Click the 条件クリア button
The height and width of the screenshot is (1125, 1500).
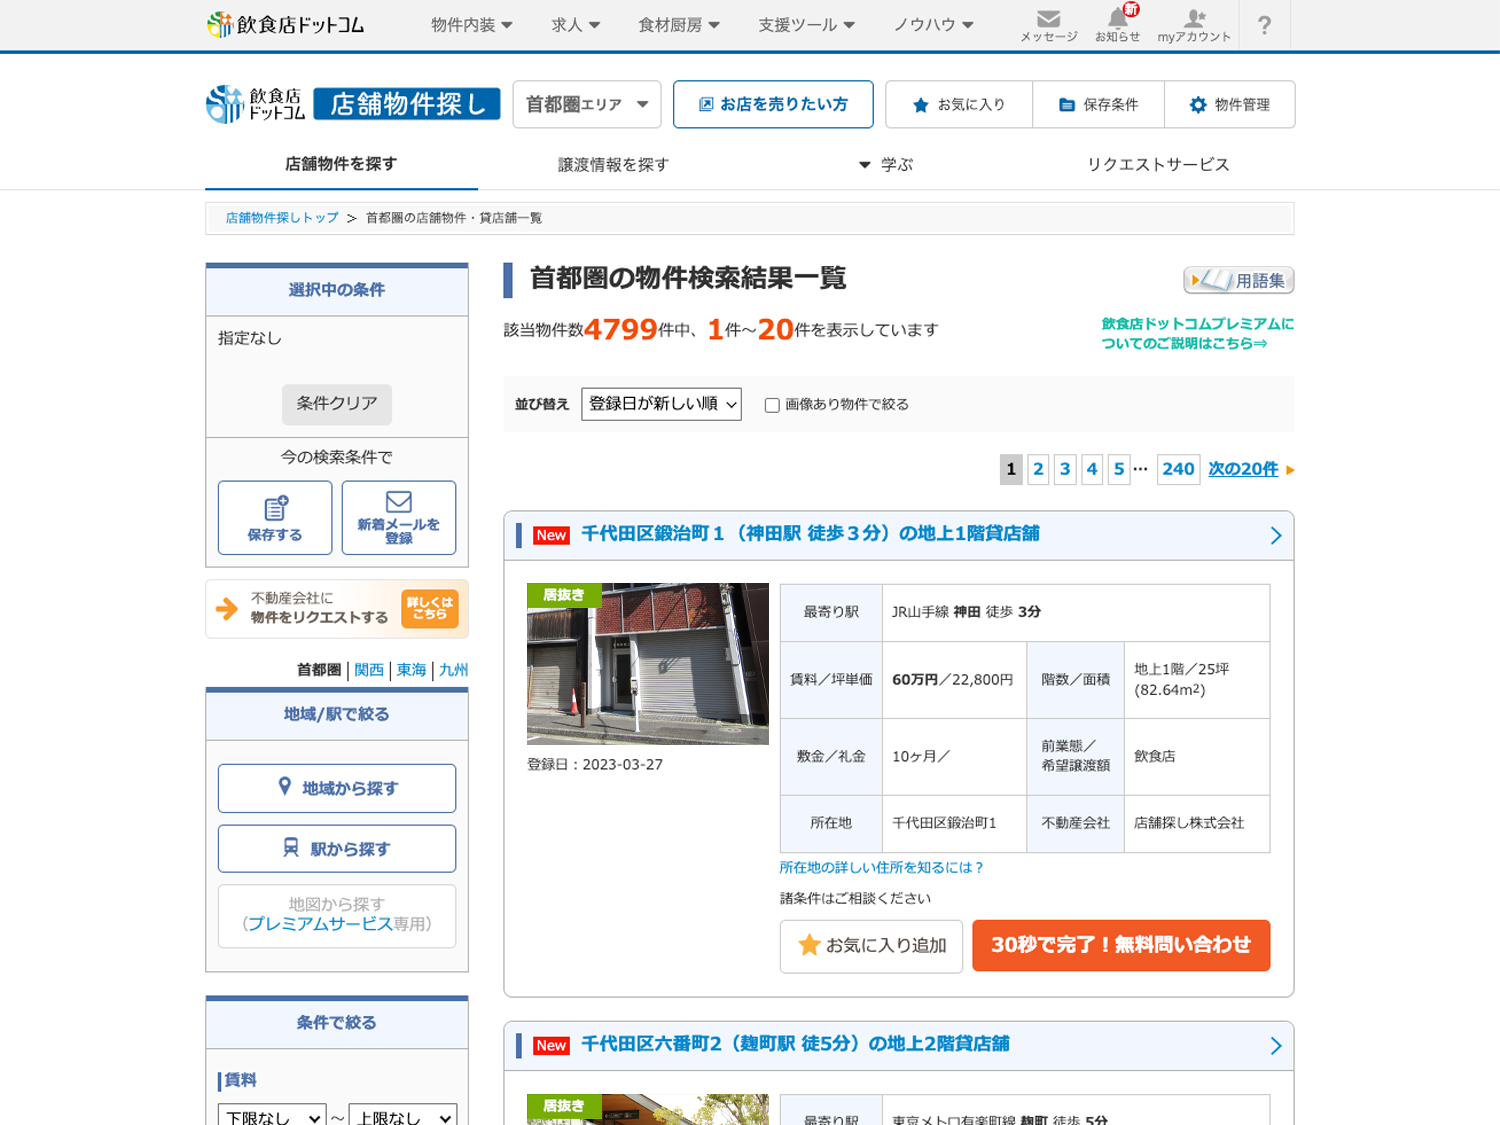click(x=337, y=404)
